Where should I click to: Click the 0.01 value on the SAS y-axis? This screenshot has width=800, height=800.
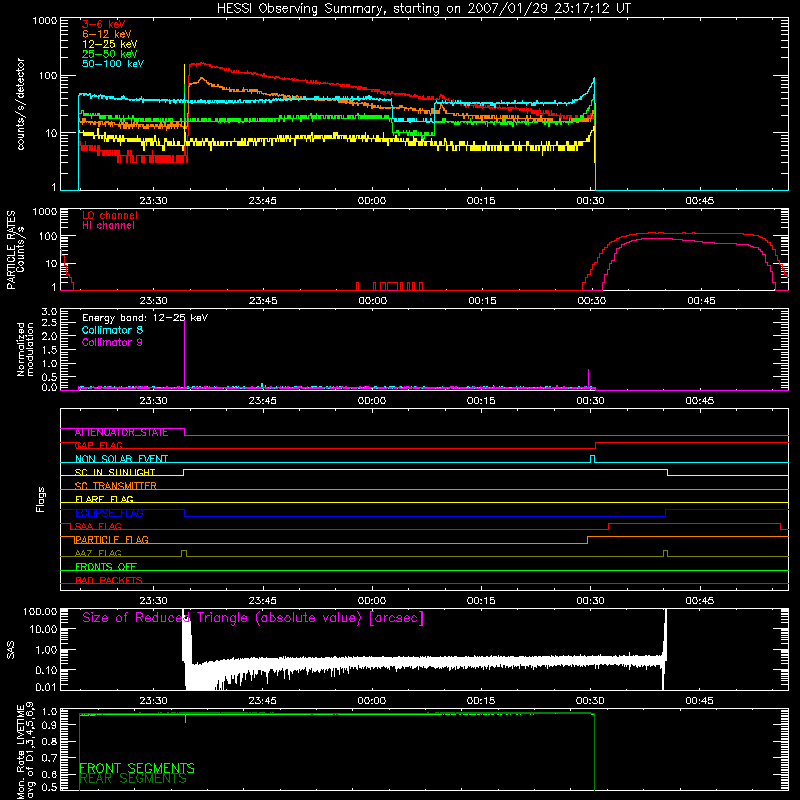point(46,687)
